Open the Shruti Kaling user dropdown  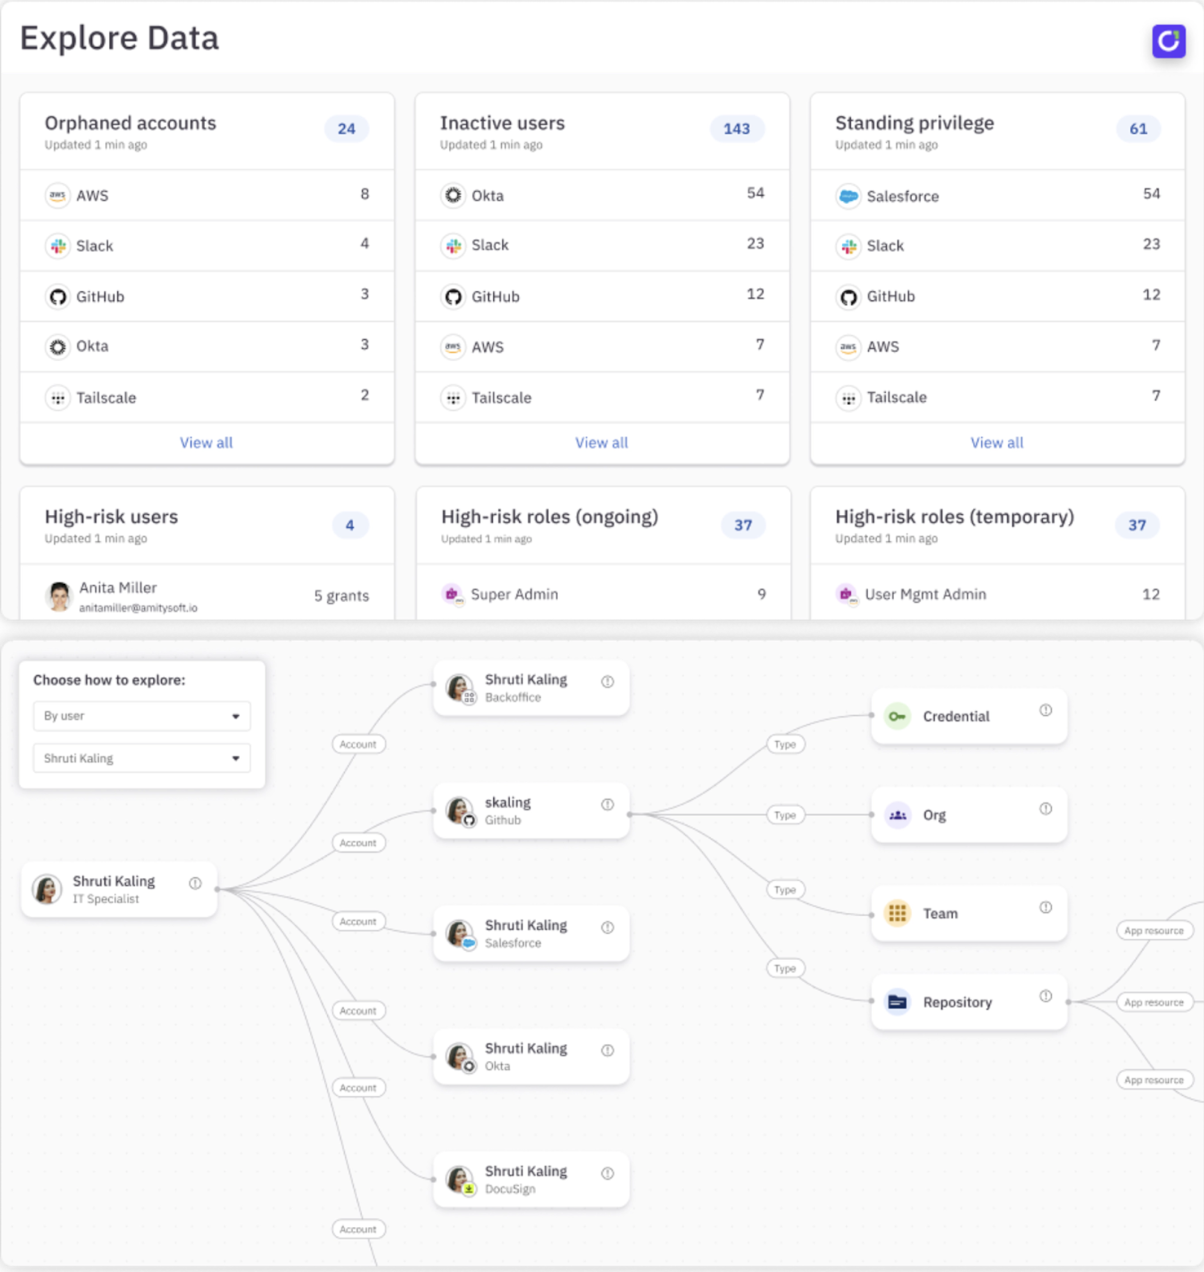click(x=141, y=758)
